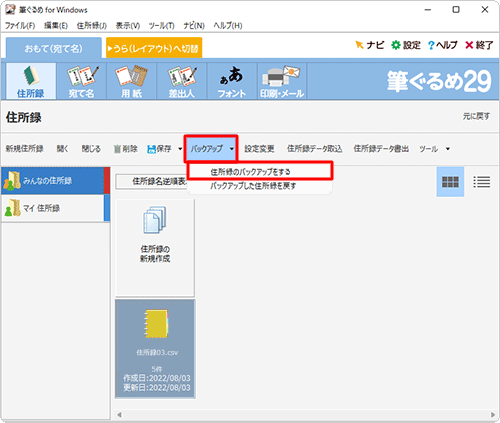The width and height of the screenshot is (500, 423).
Task: Select the 住所録 address book icon in ribbon
Action: click(31, 81)
